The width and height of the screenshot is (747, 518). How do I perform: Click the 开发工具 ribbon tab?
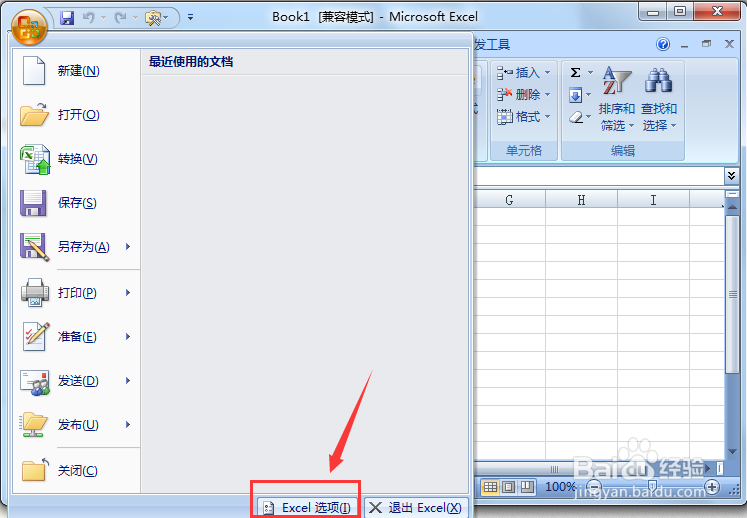[x=492, y=45]
